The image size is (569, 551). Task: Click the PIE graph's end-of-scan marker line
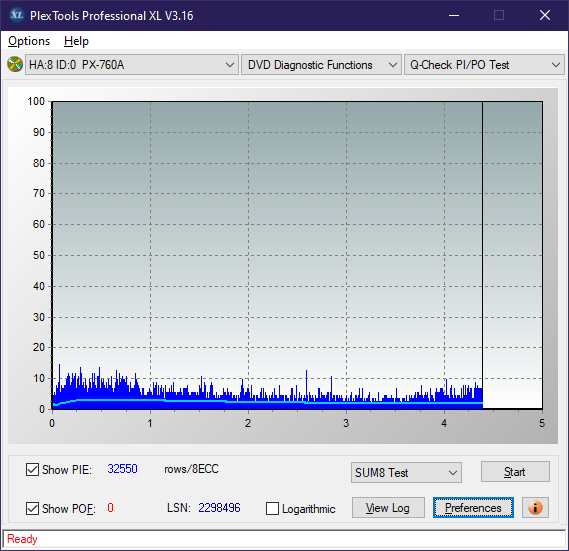pos(482,255)
